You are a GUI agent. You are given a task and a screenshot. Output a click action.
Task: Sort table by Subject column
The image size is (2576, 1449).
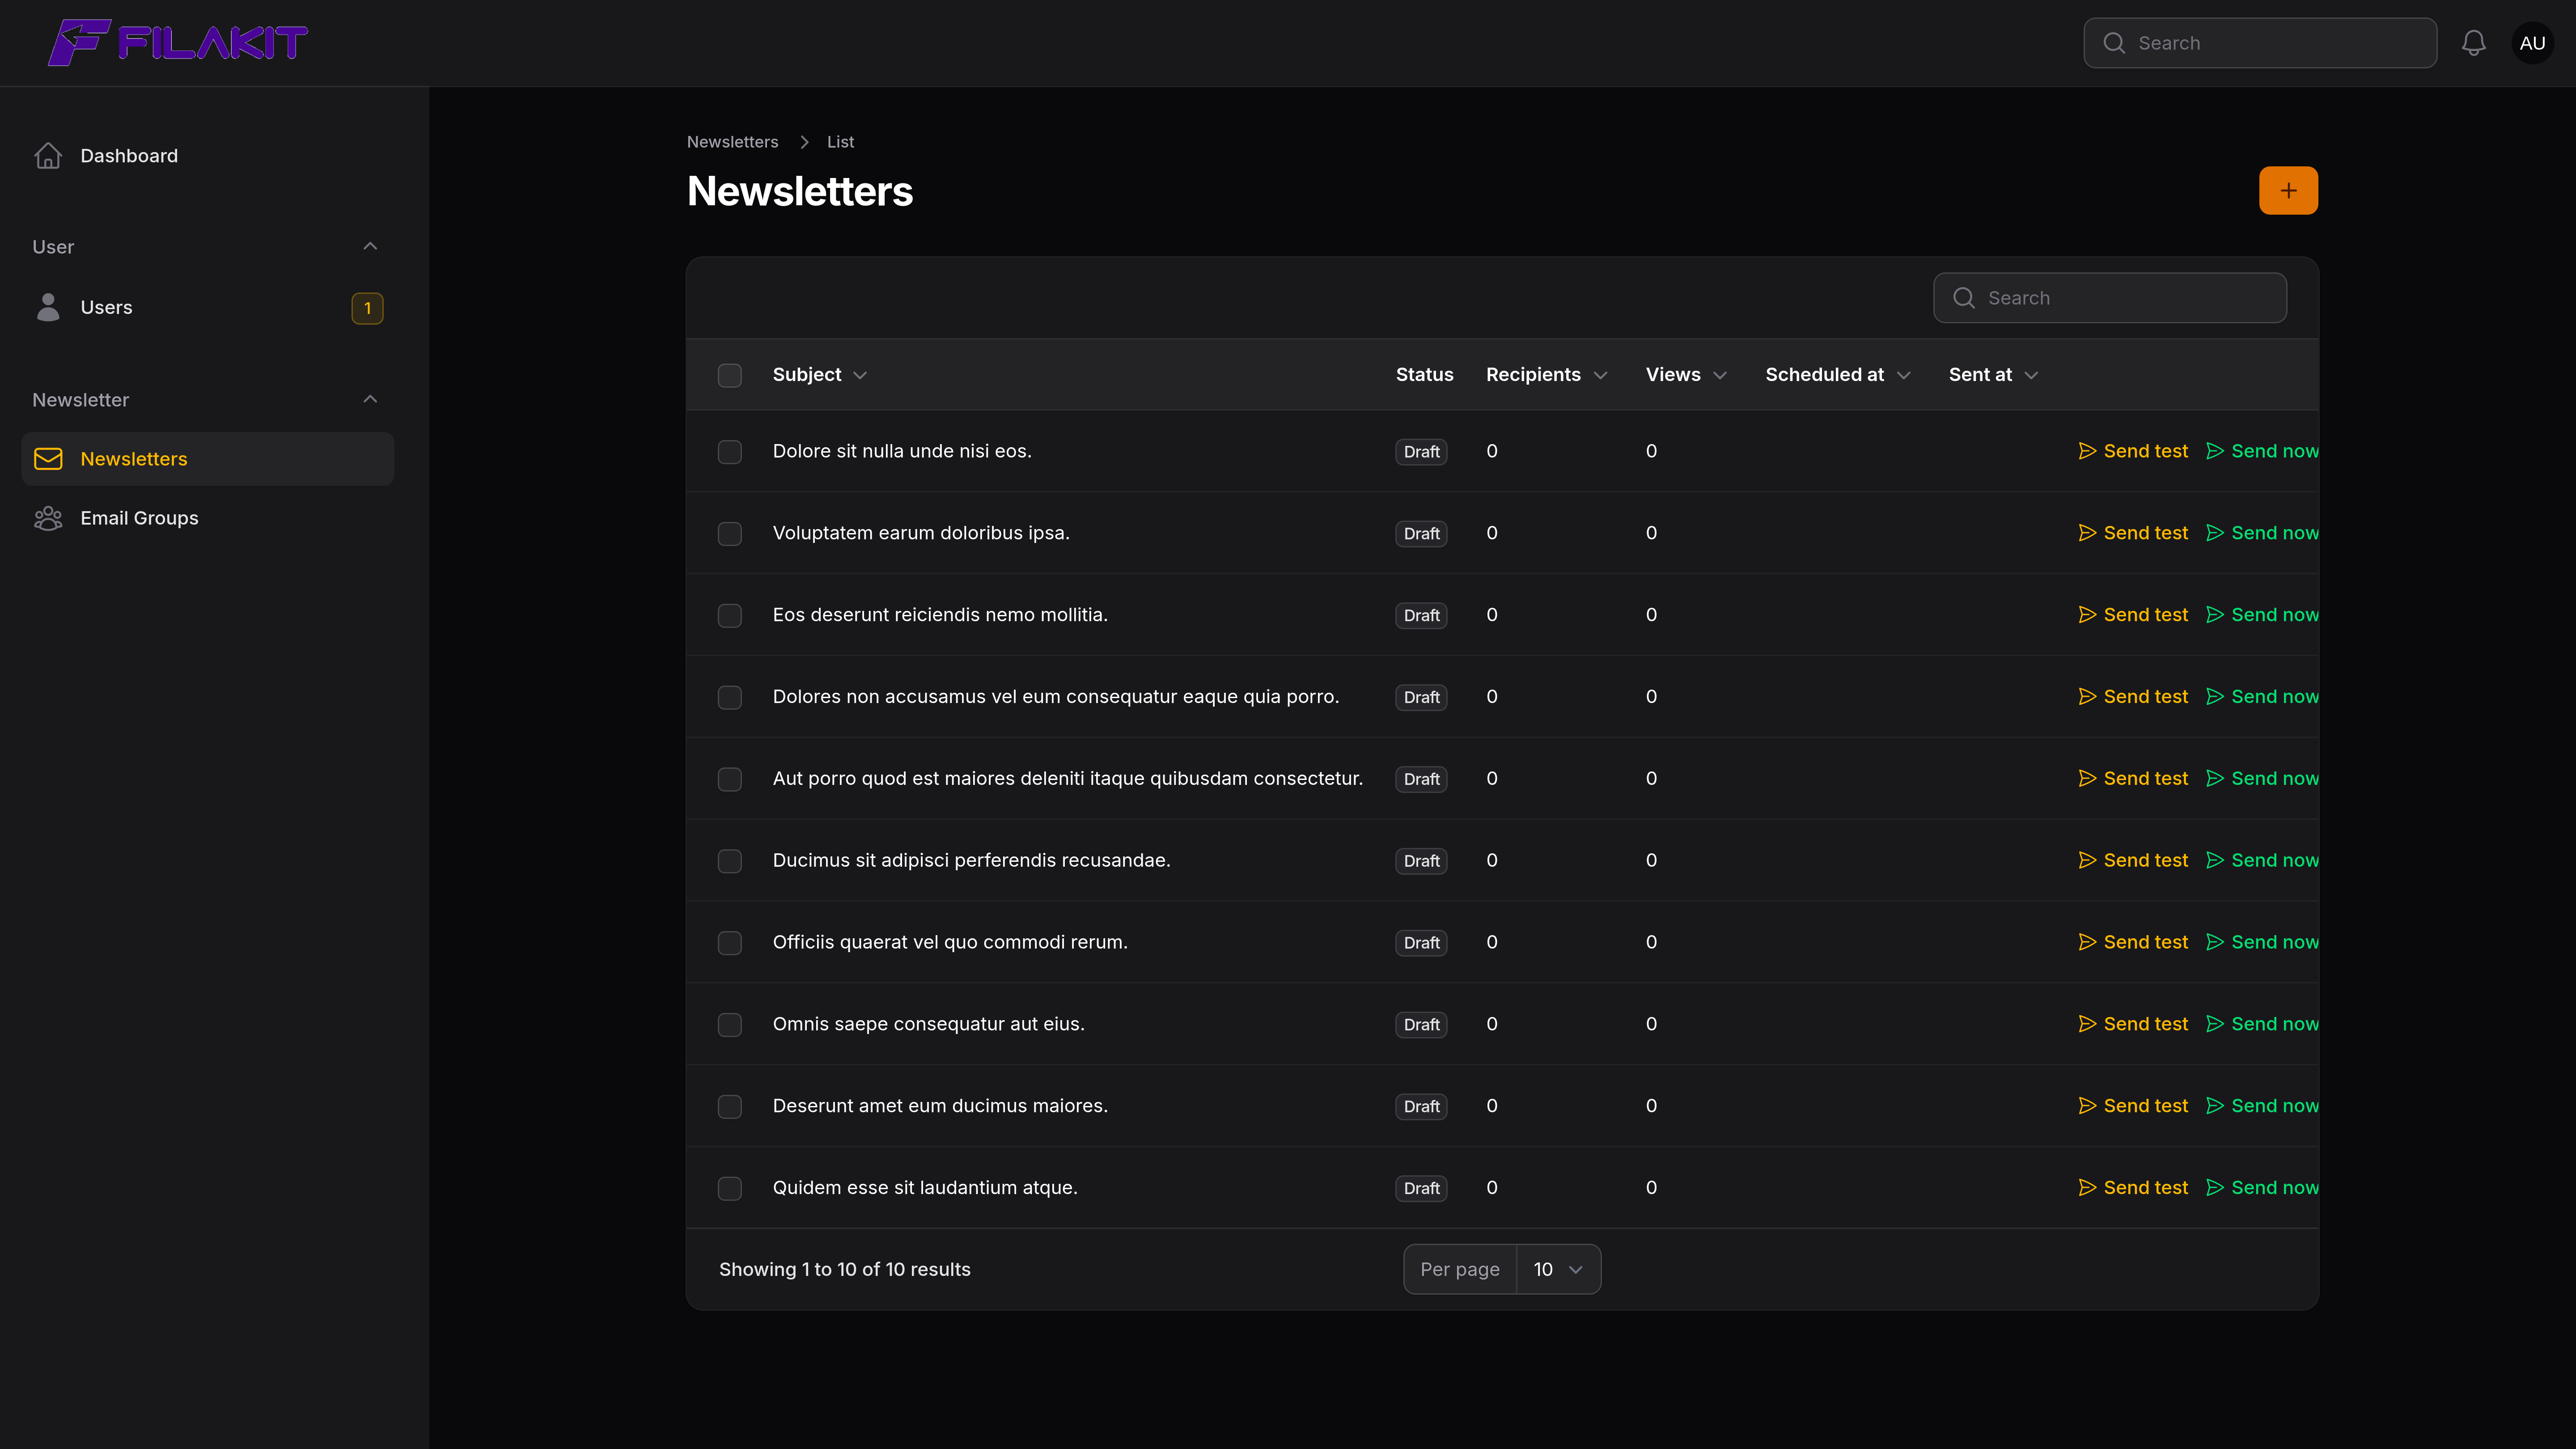click(820, 375)
